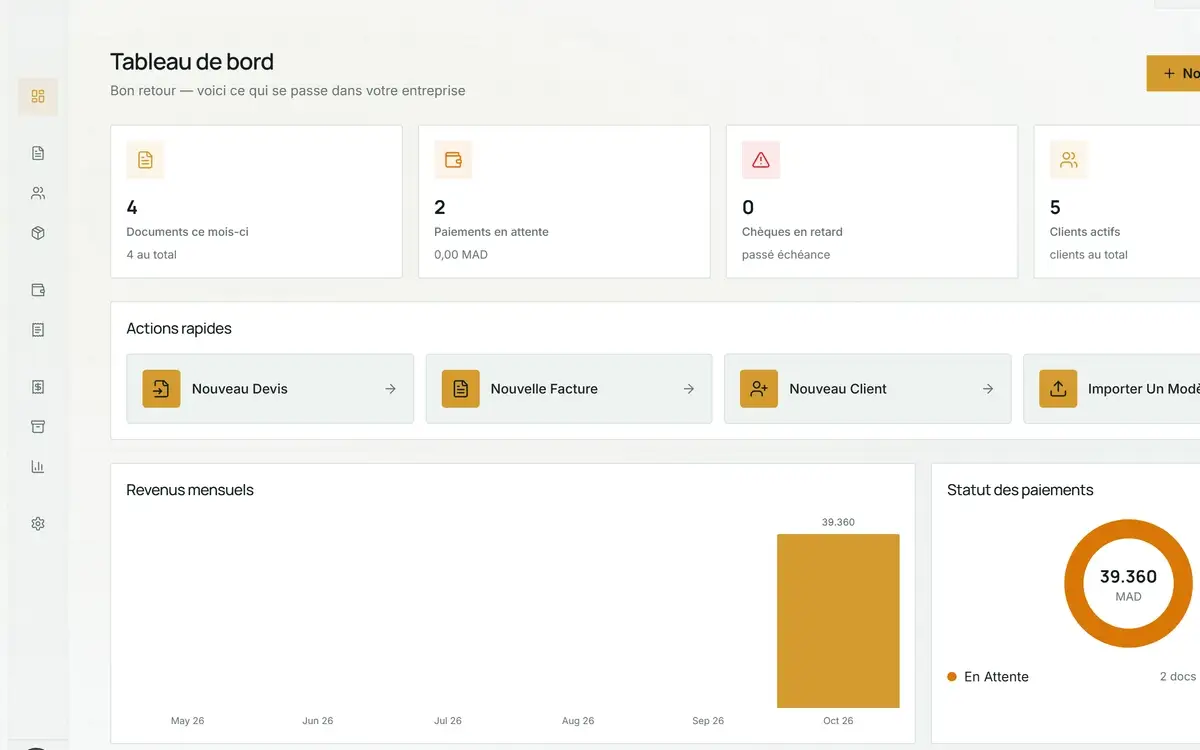Click the arrow on Nouveau Client card
This screenshot has height=750, width=1200.
[988, 389]
